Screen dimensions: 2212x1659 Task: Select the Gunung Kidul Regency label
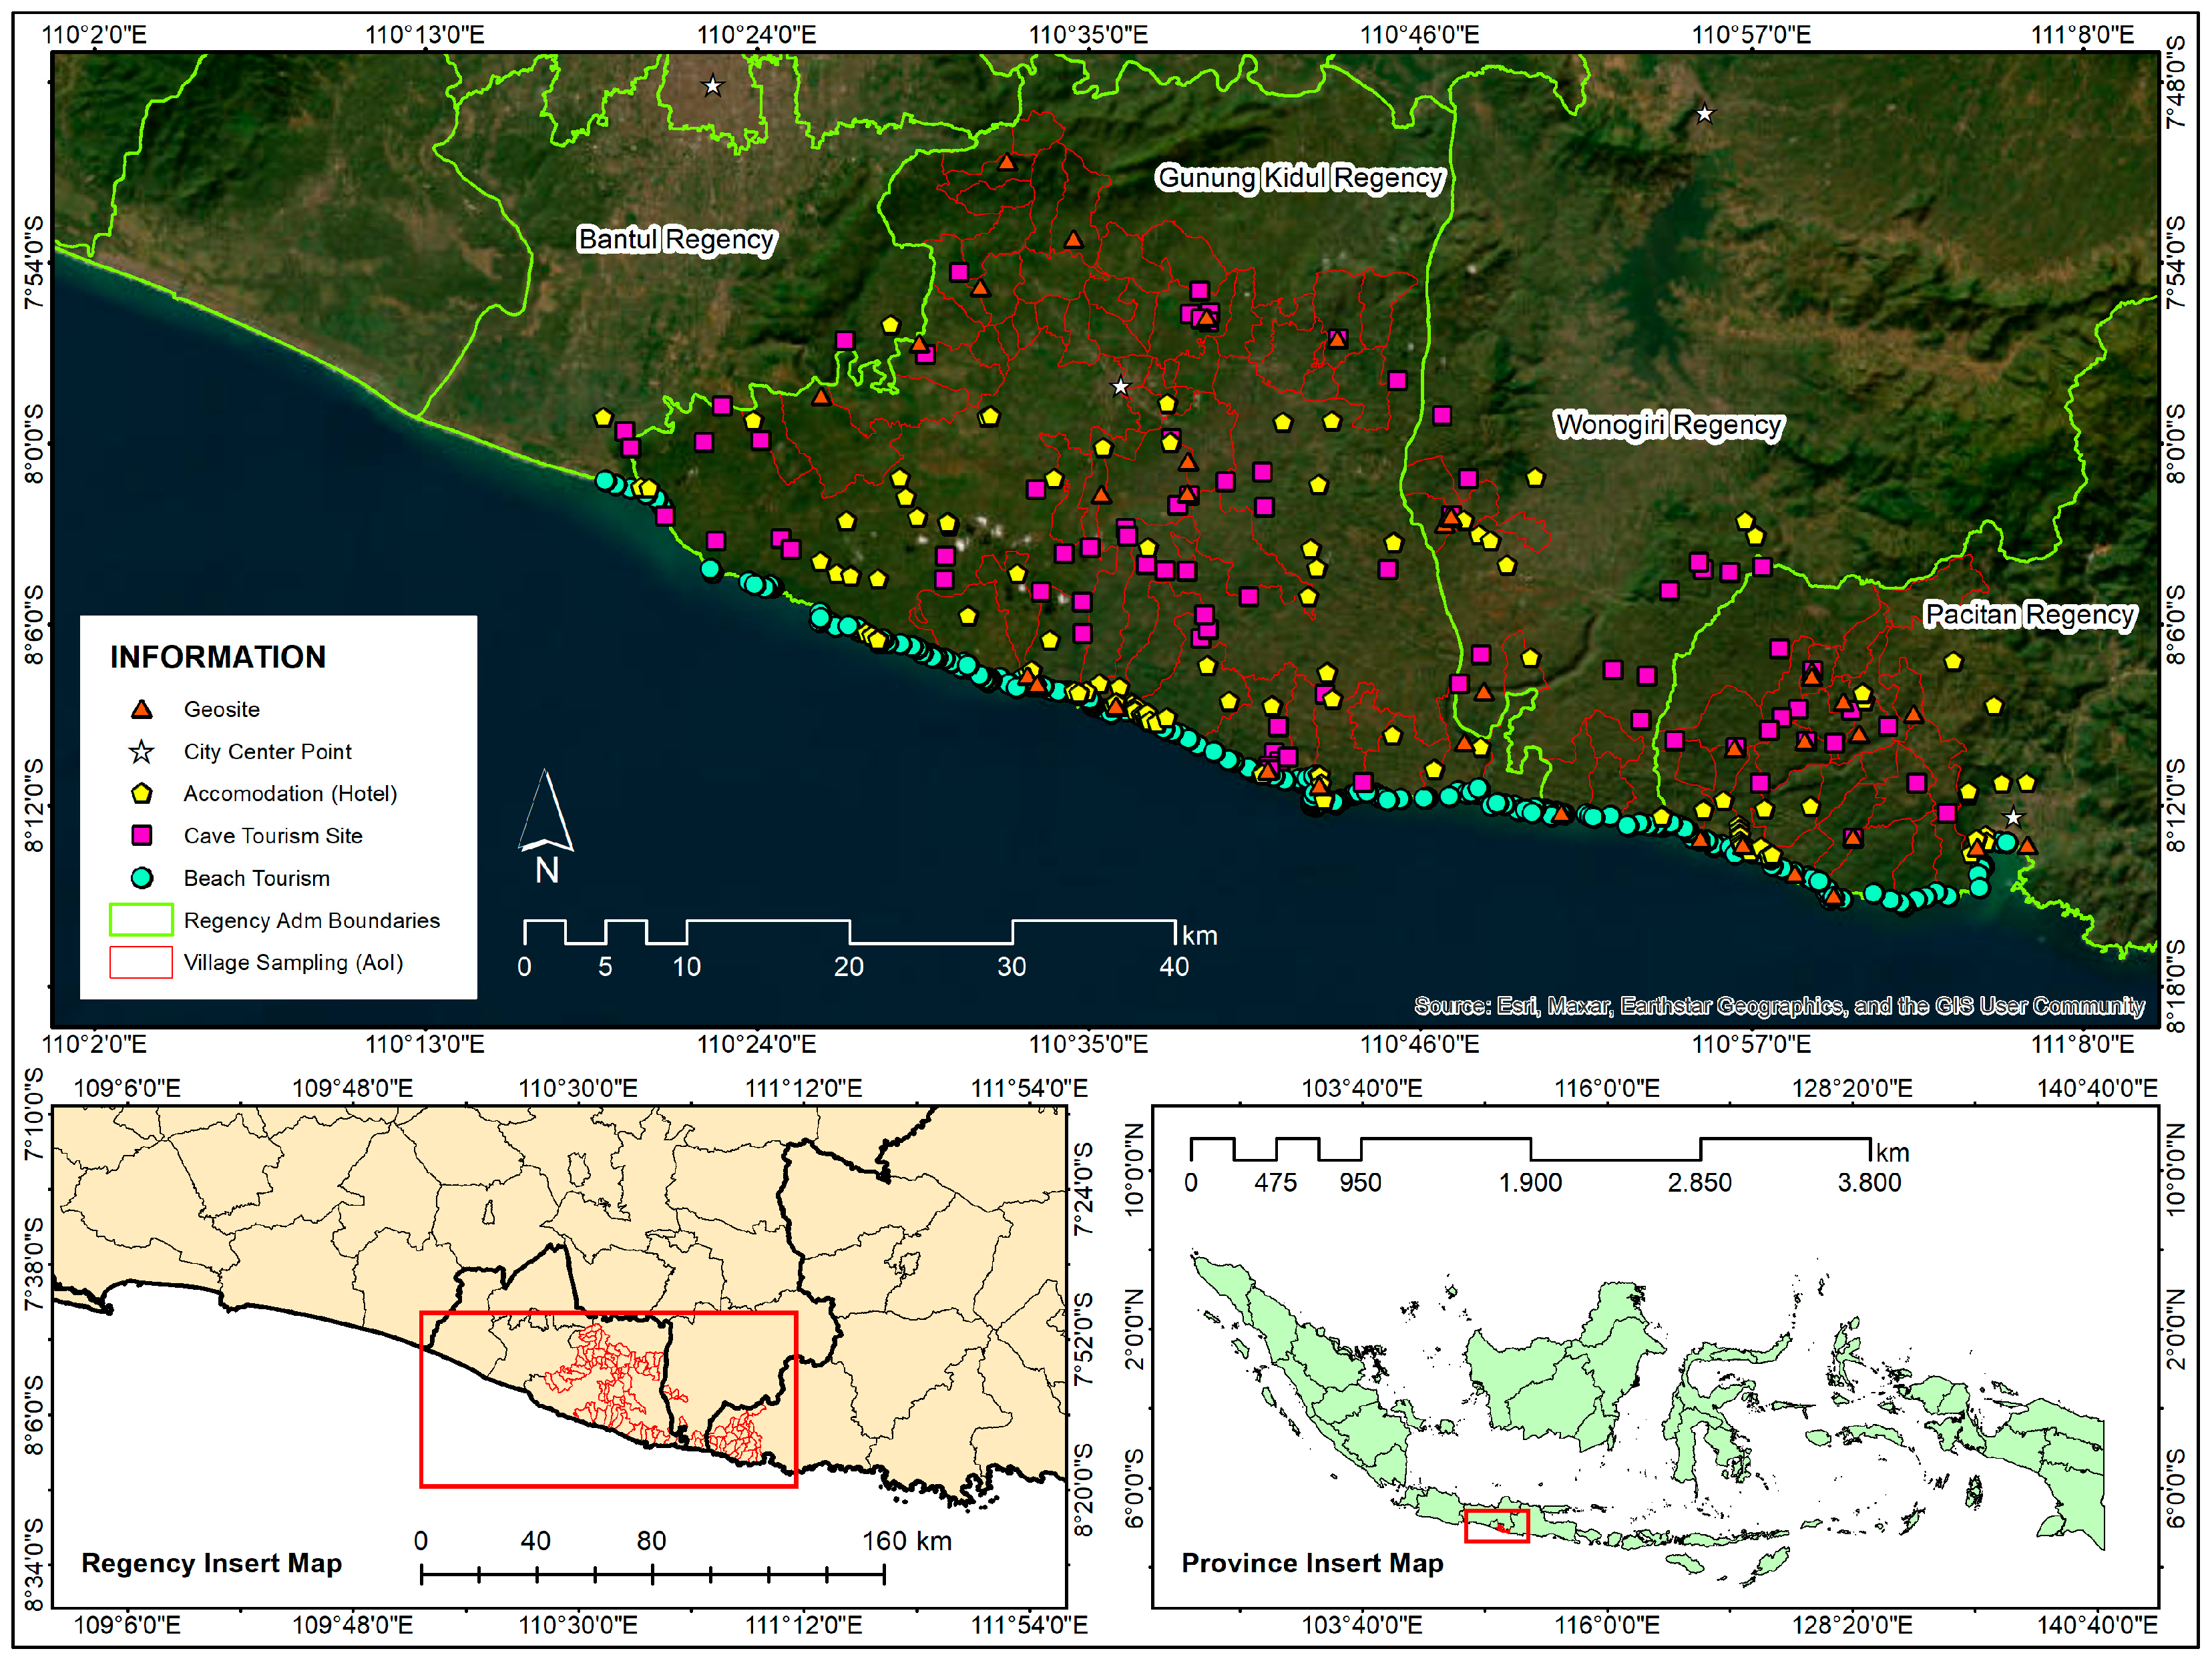pos(1300,178)
